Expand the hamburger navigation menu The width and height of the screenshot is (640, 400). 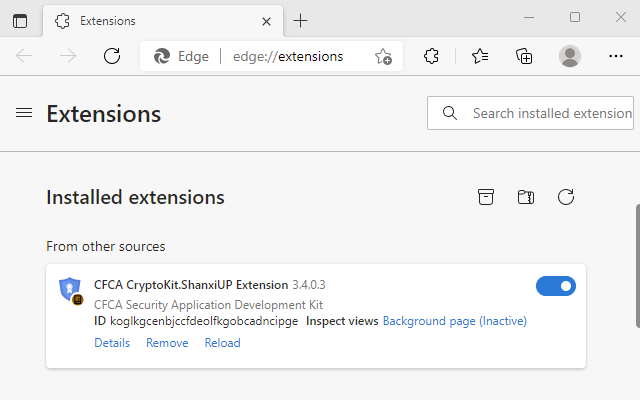pyautogui.click(x=24, y=113)
